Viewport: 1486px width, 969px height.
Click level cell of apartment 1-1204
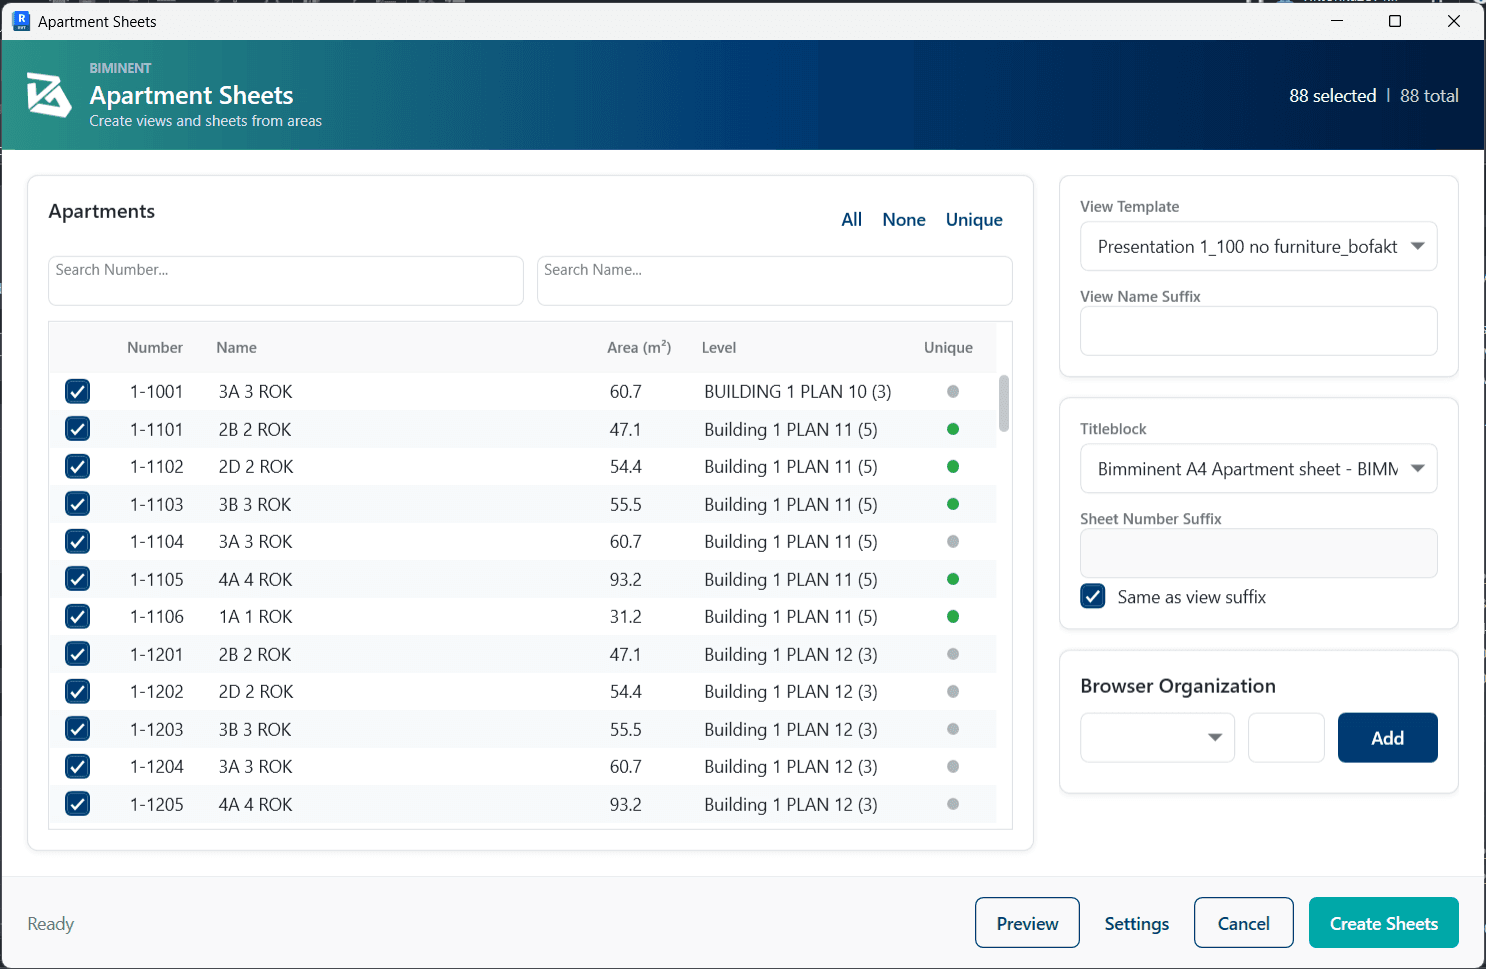(x=791, y=767)
